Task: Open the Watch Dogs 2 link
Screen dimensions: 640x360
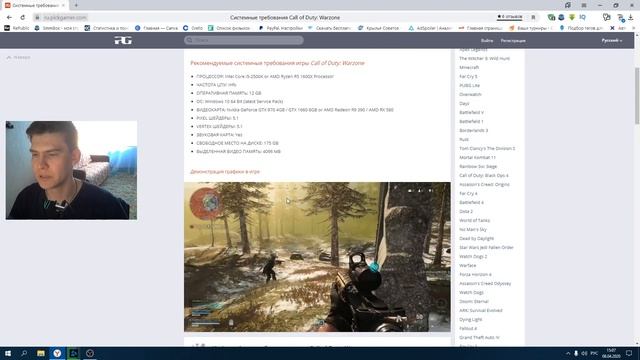Action: click(x=473, y=256)
